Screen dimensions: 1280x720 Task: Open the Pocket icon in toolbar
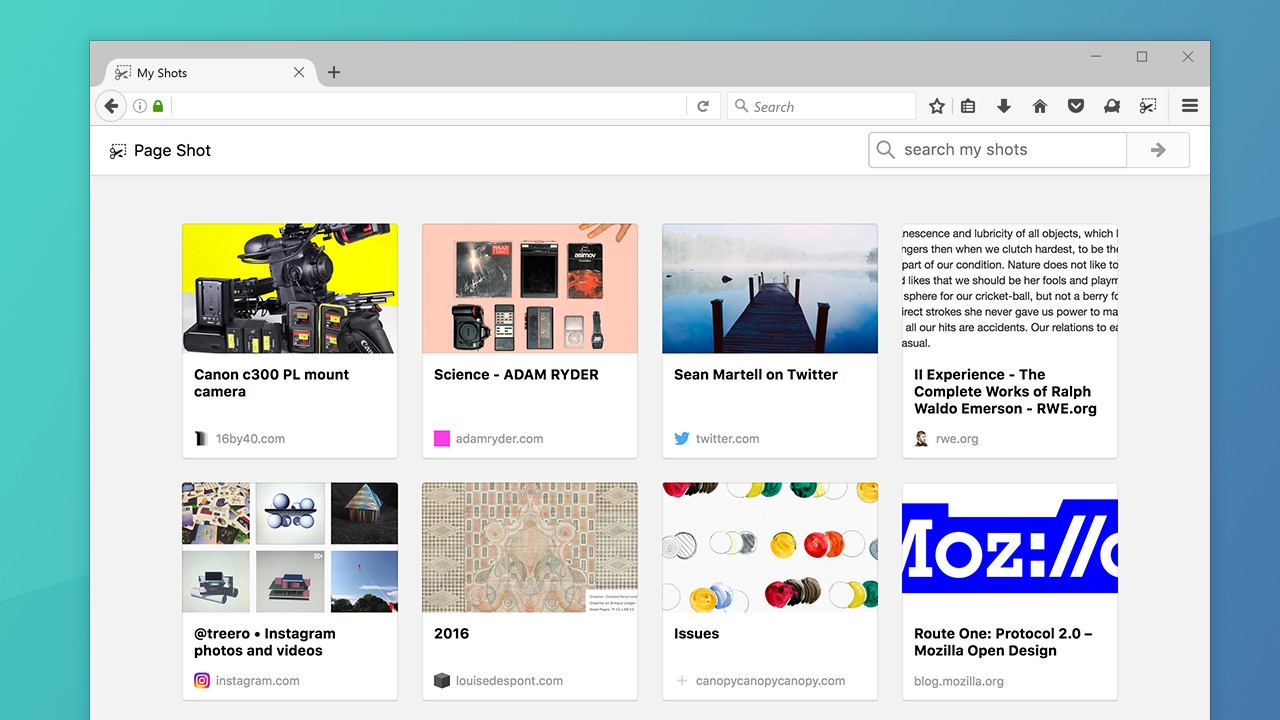point(1076,106)
